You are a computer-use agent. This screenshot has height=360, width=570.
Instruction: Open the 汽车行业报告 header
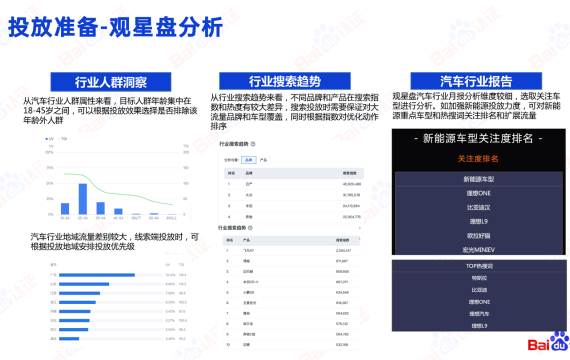coord(476,81)
